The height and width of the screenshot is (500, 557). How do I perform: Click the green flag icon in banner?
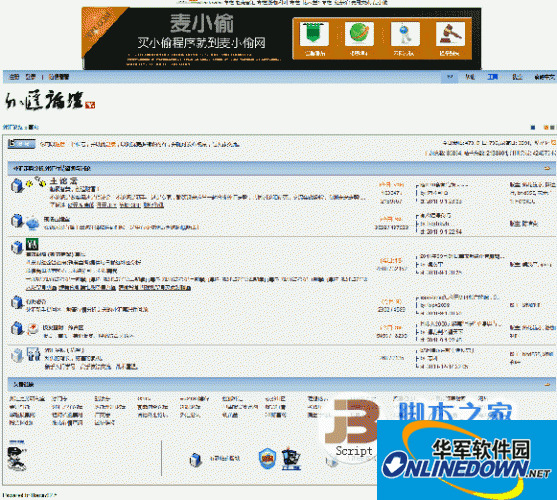(x=314, y=34)
